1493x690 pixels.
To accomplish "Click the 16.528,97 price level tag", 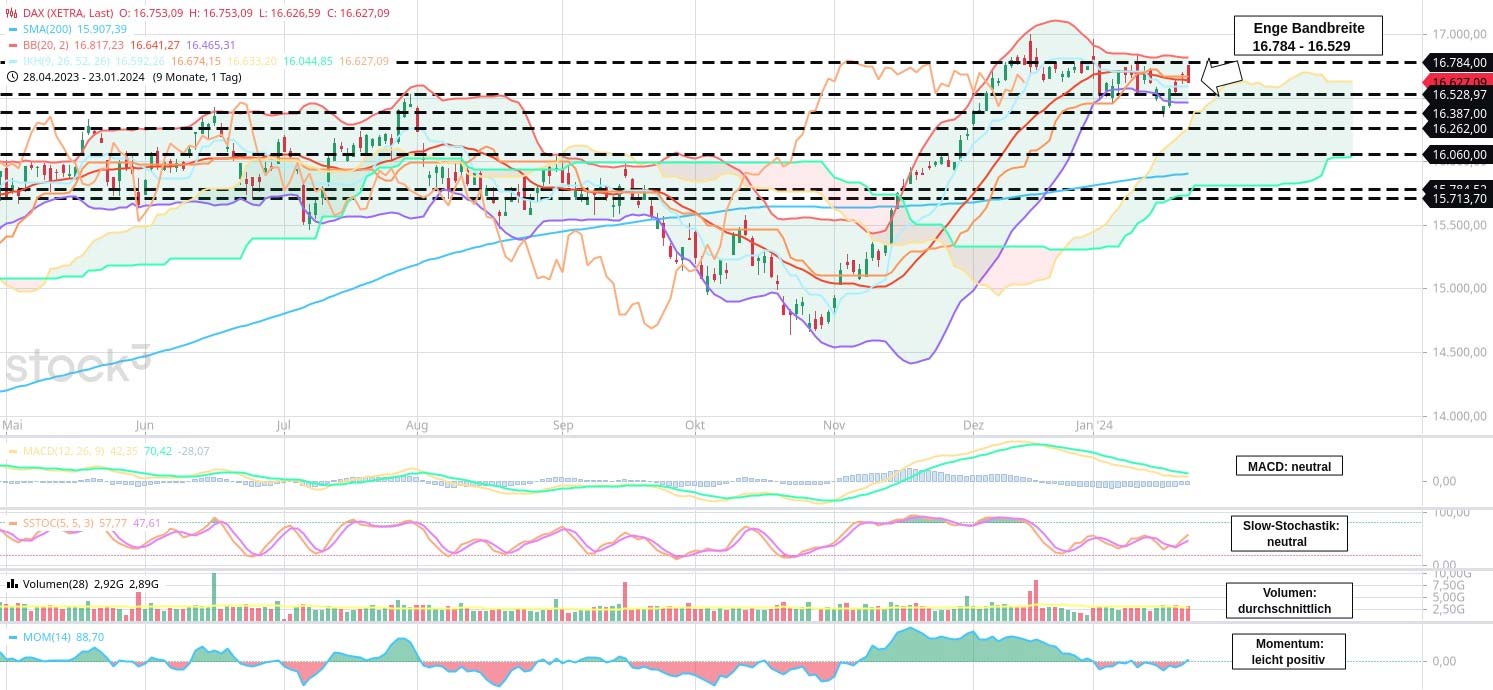I will 1460,94.
